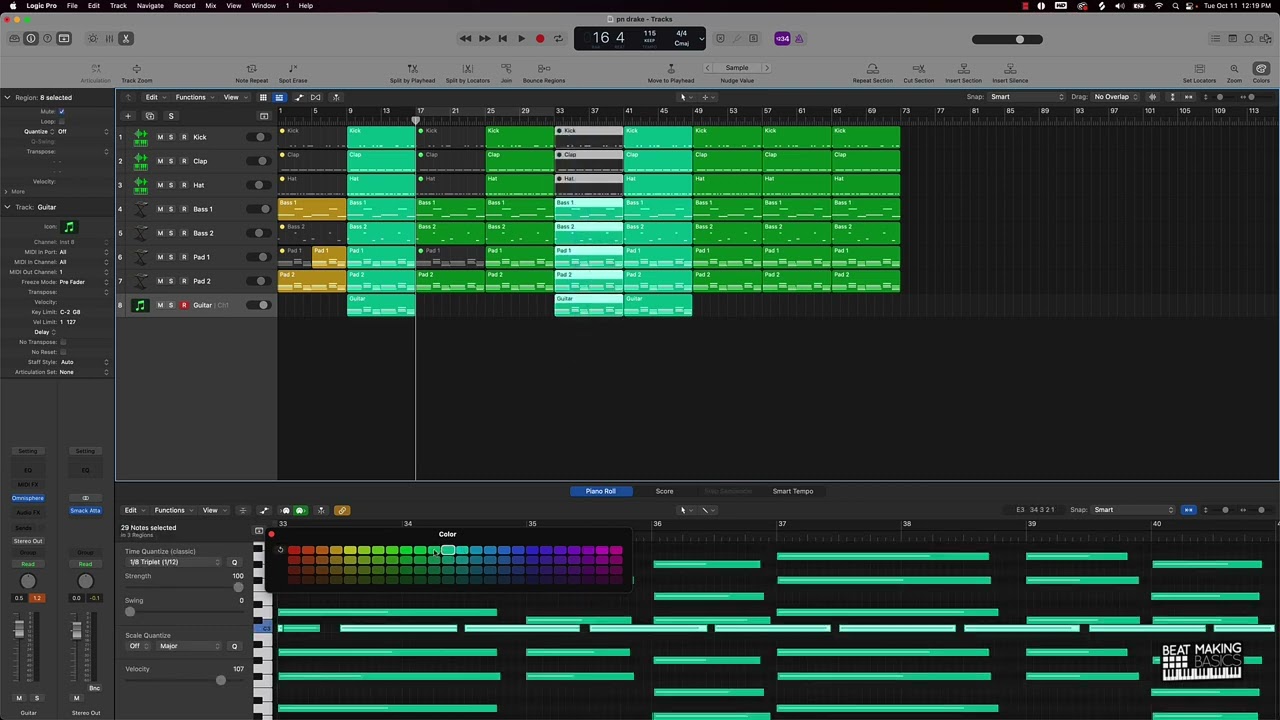Open Time Quantize 1/8 Triplet dropdown

coord(173,562)
